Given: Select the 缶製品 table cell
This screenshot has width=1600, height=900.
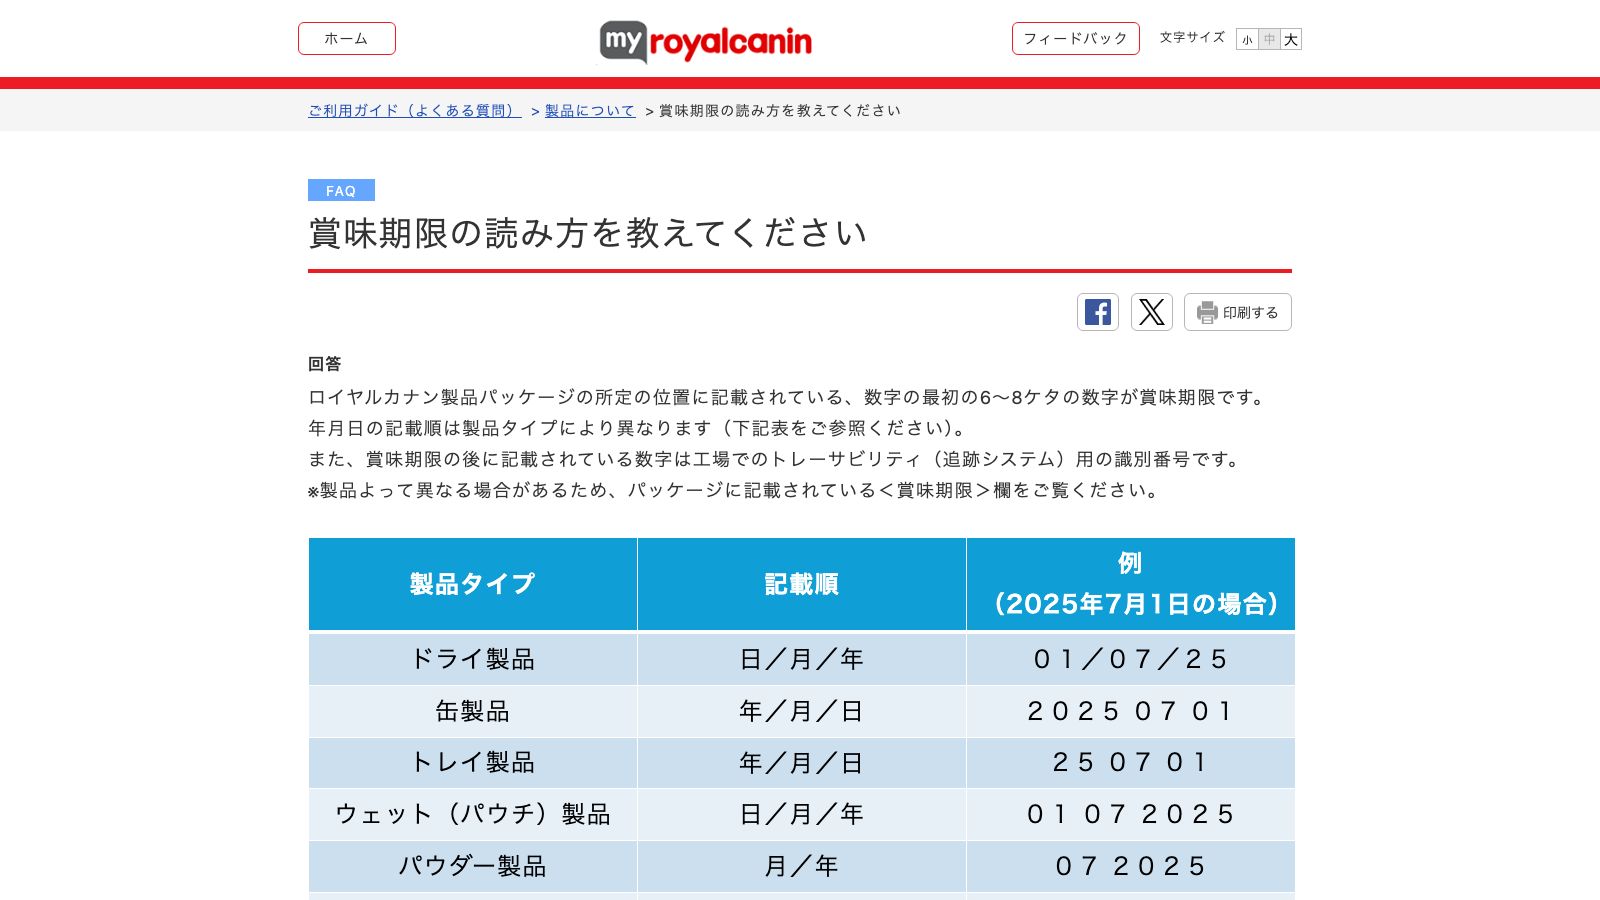Looking at the screenshot, I should point(472,711).
